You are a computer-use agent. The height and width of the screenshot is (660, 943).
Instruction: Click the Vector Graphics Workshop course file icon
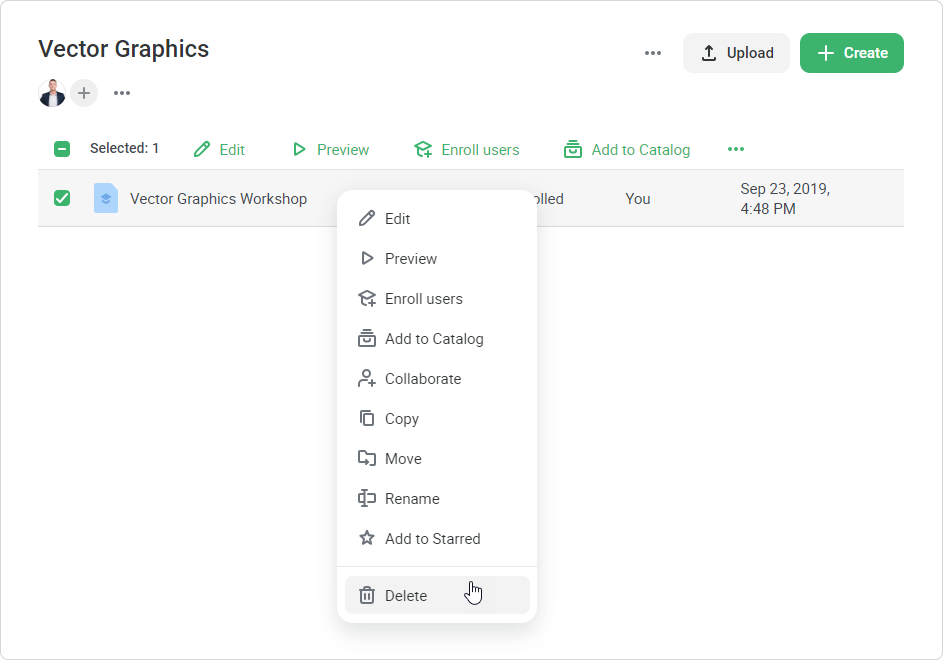click(x=106, y=198)
